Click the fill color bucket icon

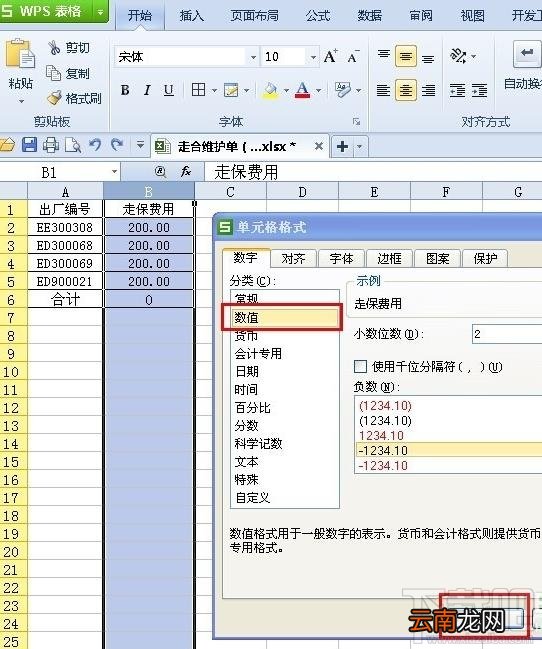click(270, 90)
